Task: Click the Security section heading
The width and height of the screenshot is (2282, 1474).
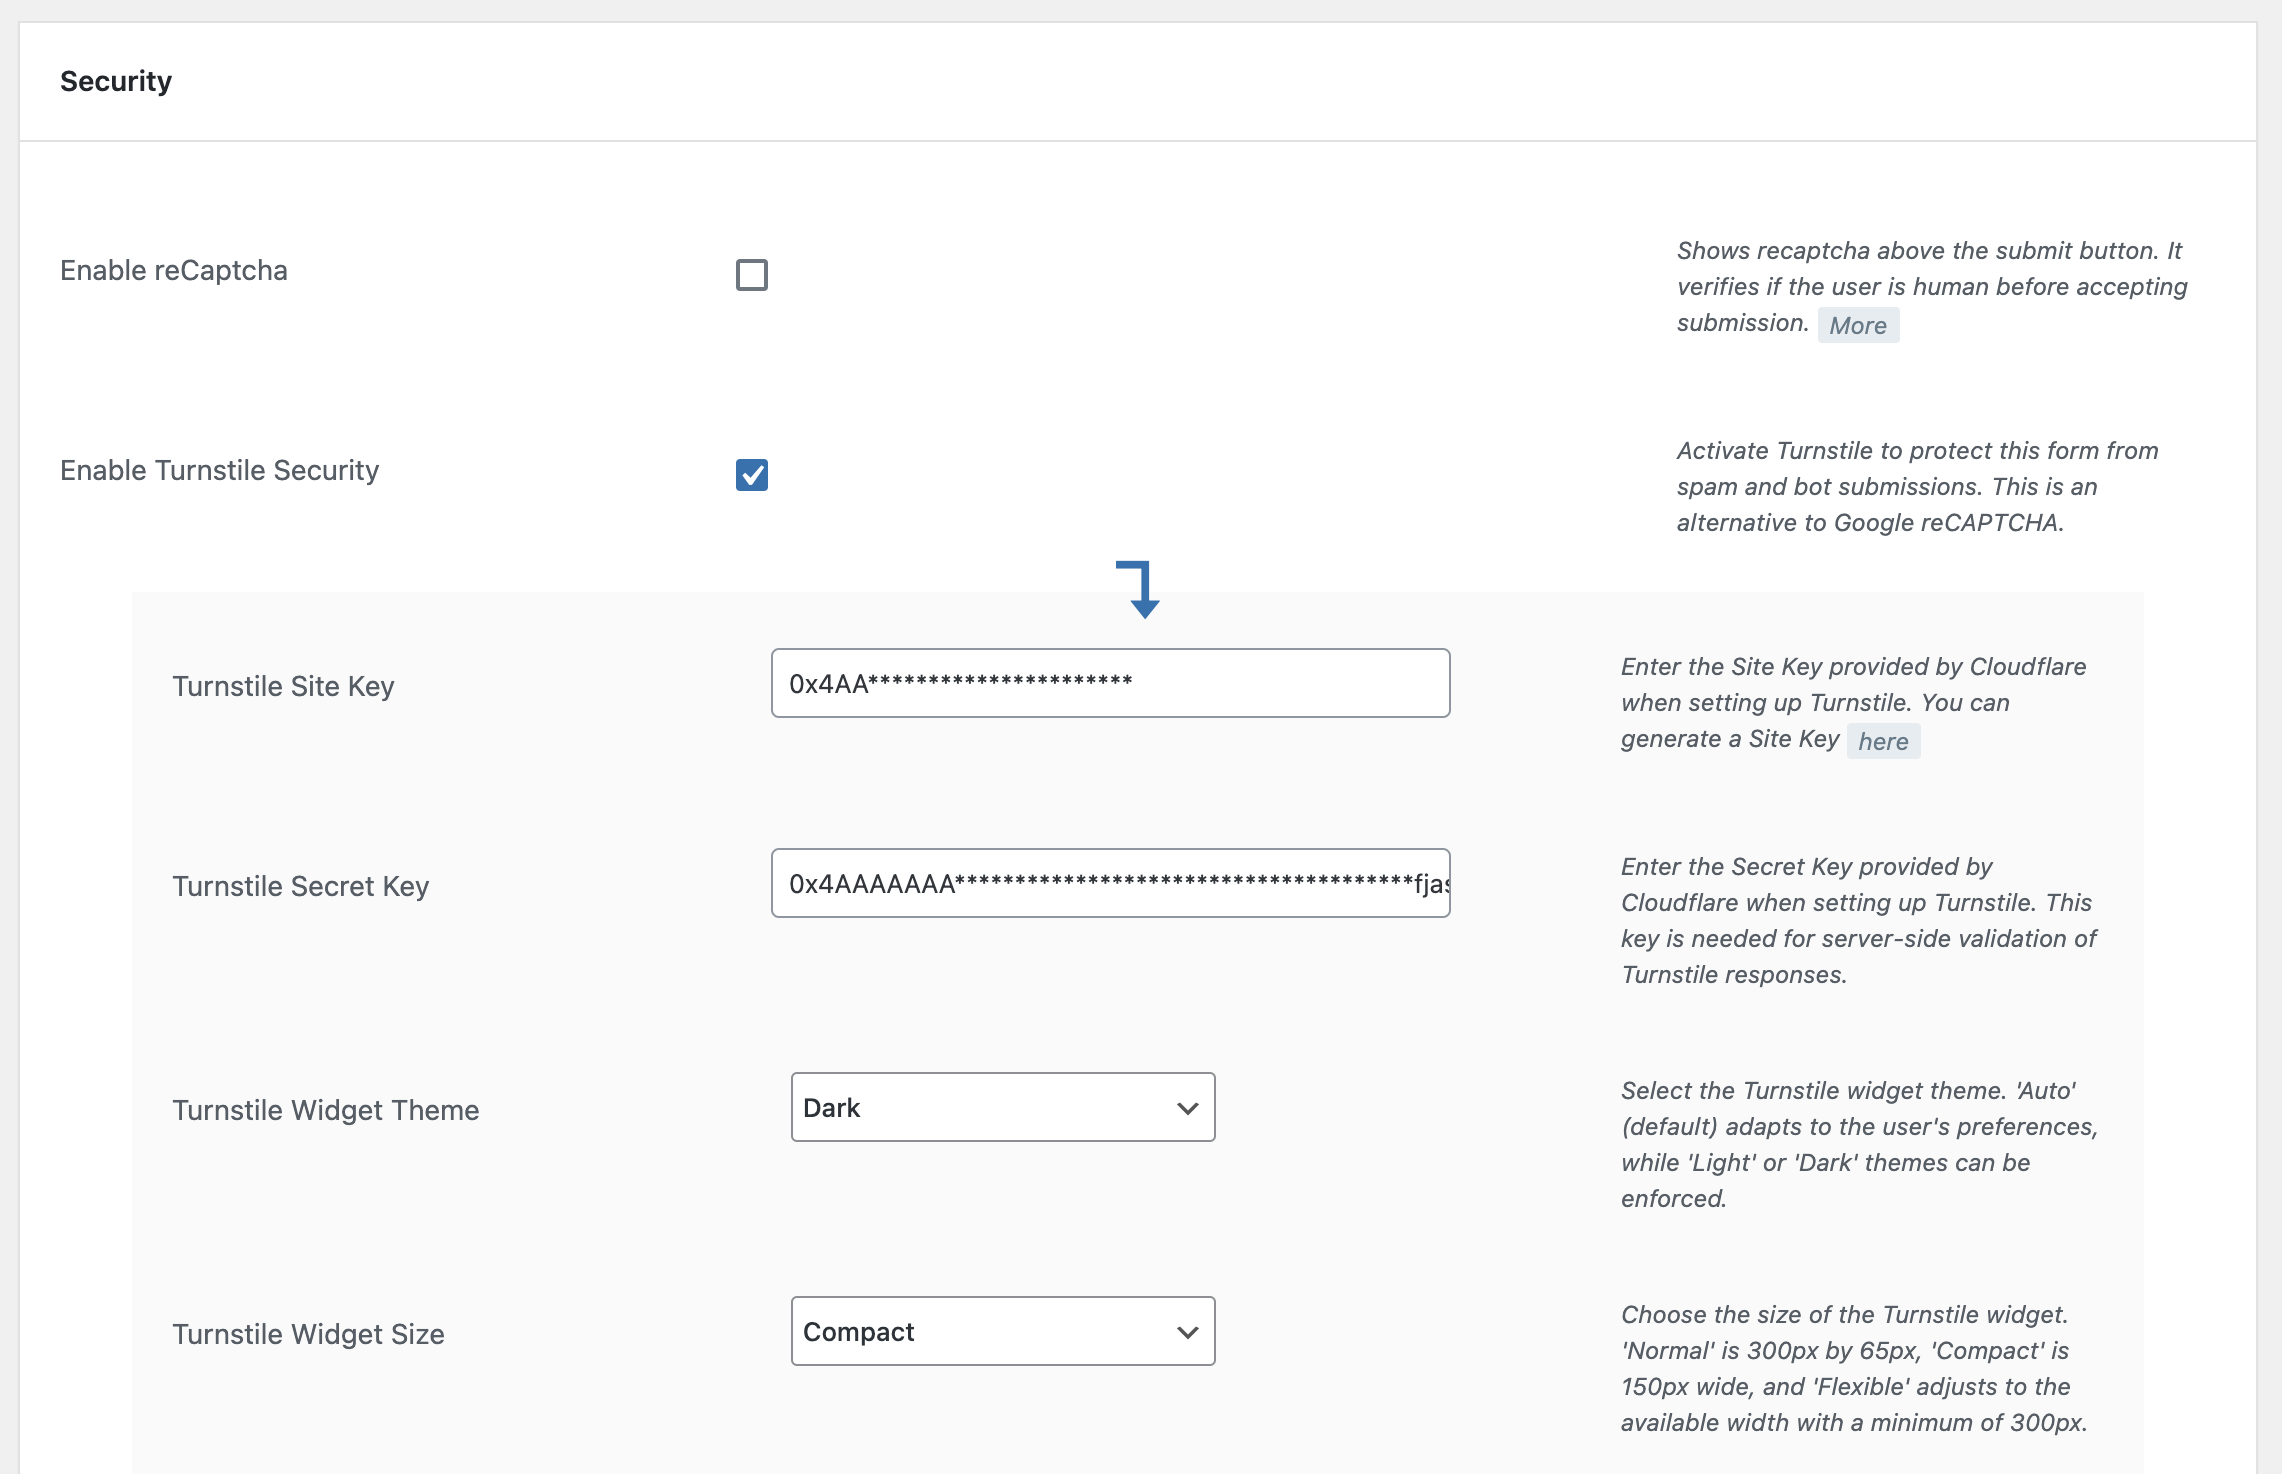Action: tap(116, 81)
